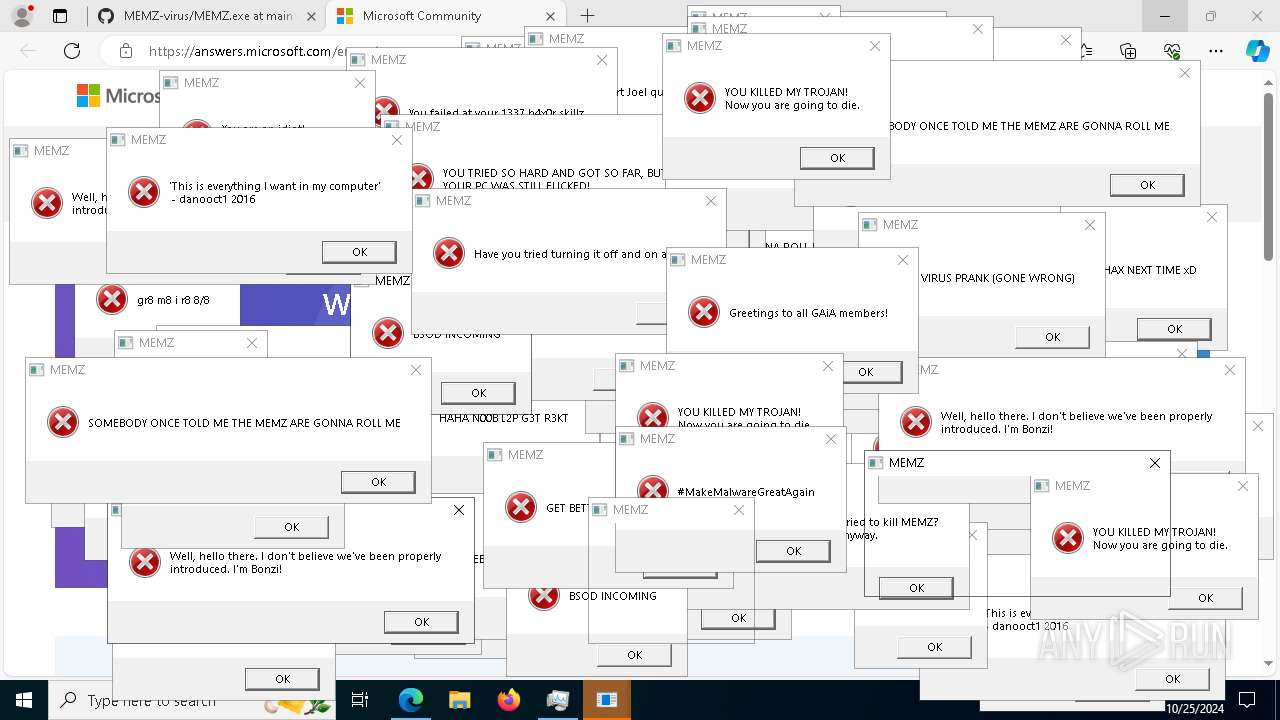Click error icon beside 'gr8 m8 i r8 8/8'
1280x720 pixels.
pyautogui.click(x=112, y=299)
